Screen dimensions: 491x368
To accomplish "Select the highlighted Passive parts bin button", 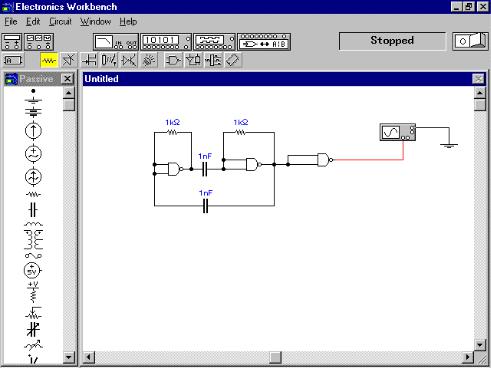I will point(49,61).
